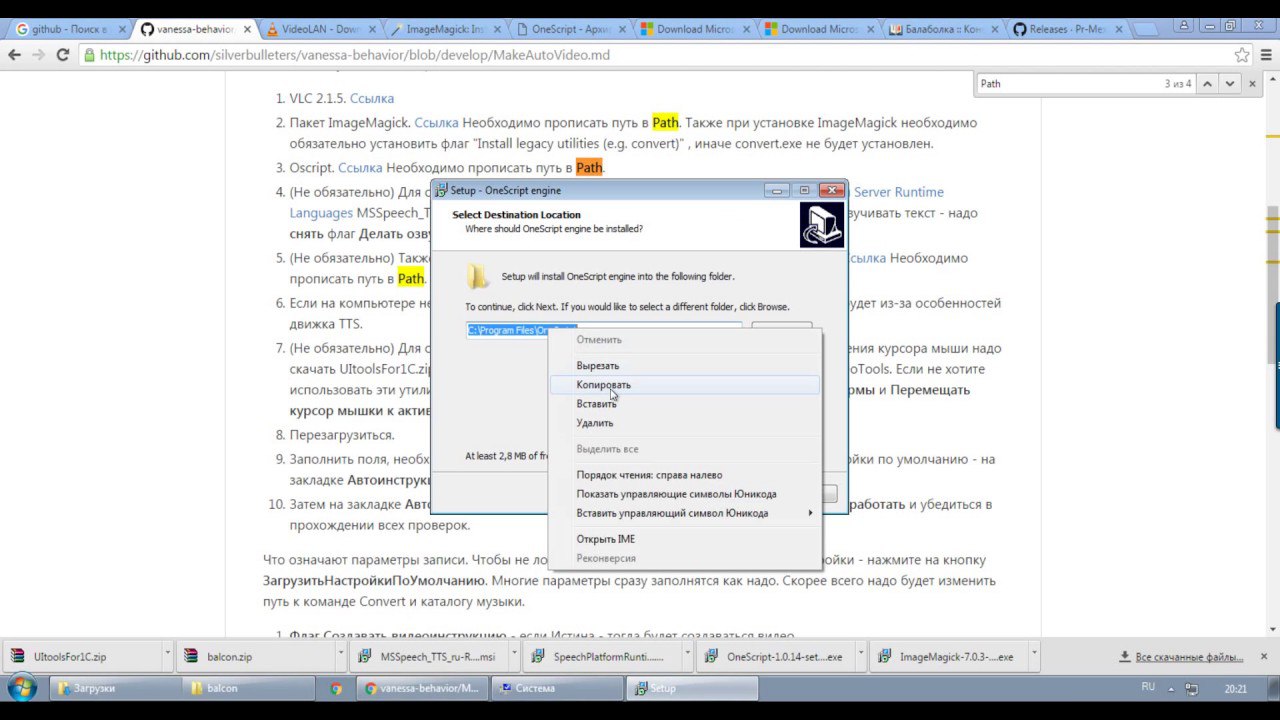Click the address bar URL

pos(355,55)
